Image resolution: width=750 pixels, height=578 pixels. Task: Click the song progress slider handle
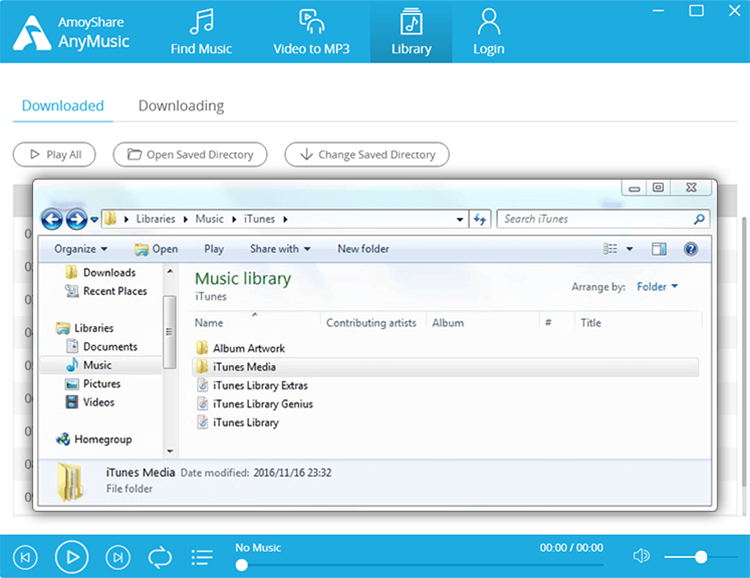[x=242, y=565]
